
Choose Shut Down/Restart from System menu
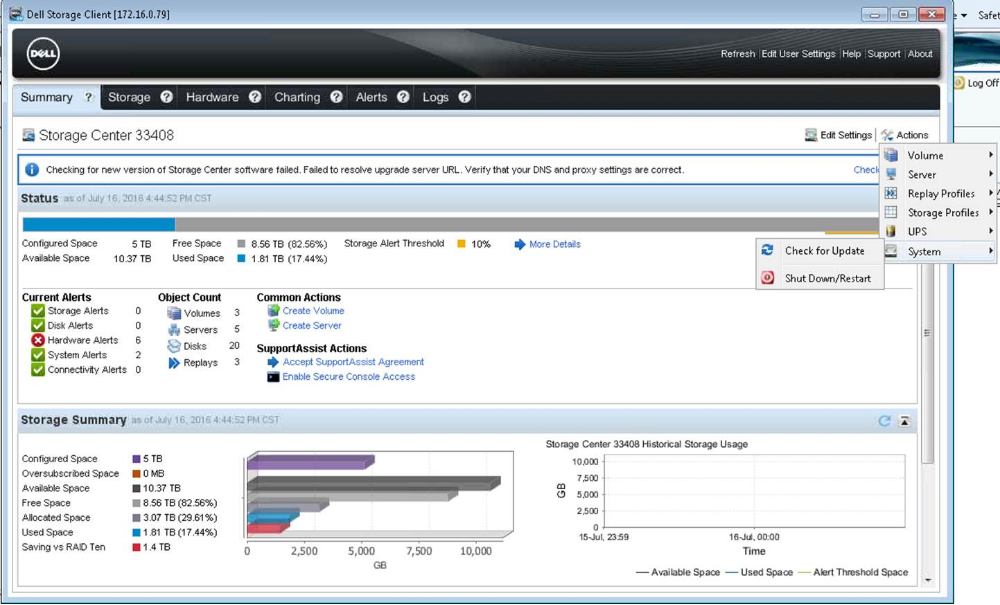[820, 278]
